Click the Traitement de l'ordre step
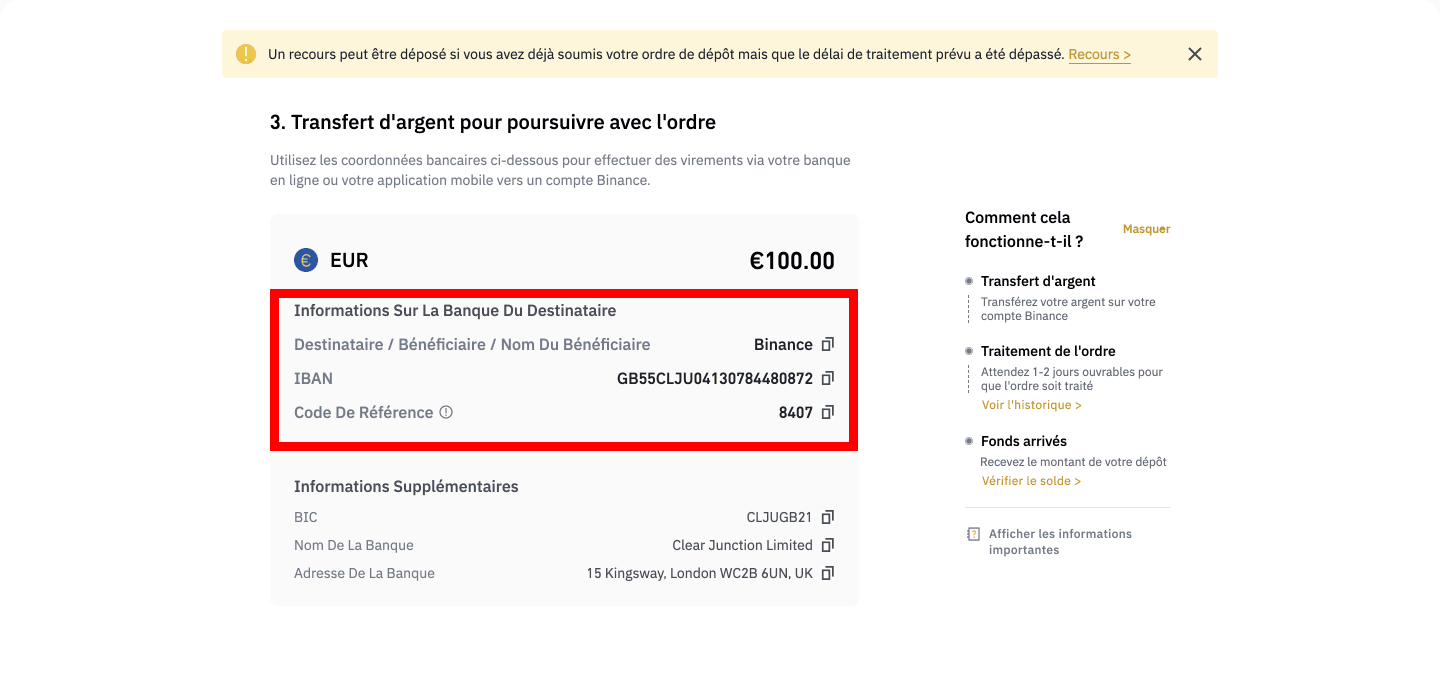1440x683 pixels. (1048, 351)
